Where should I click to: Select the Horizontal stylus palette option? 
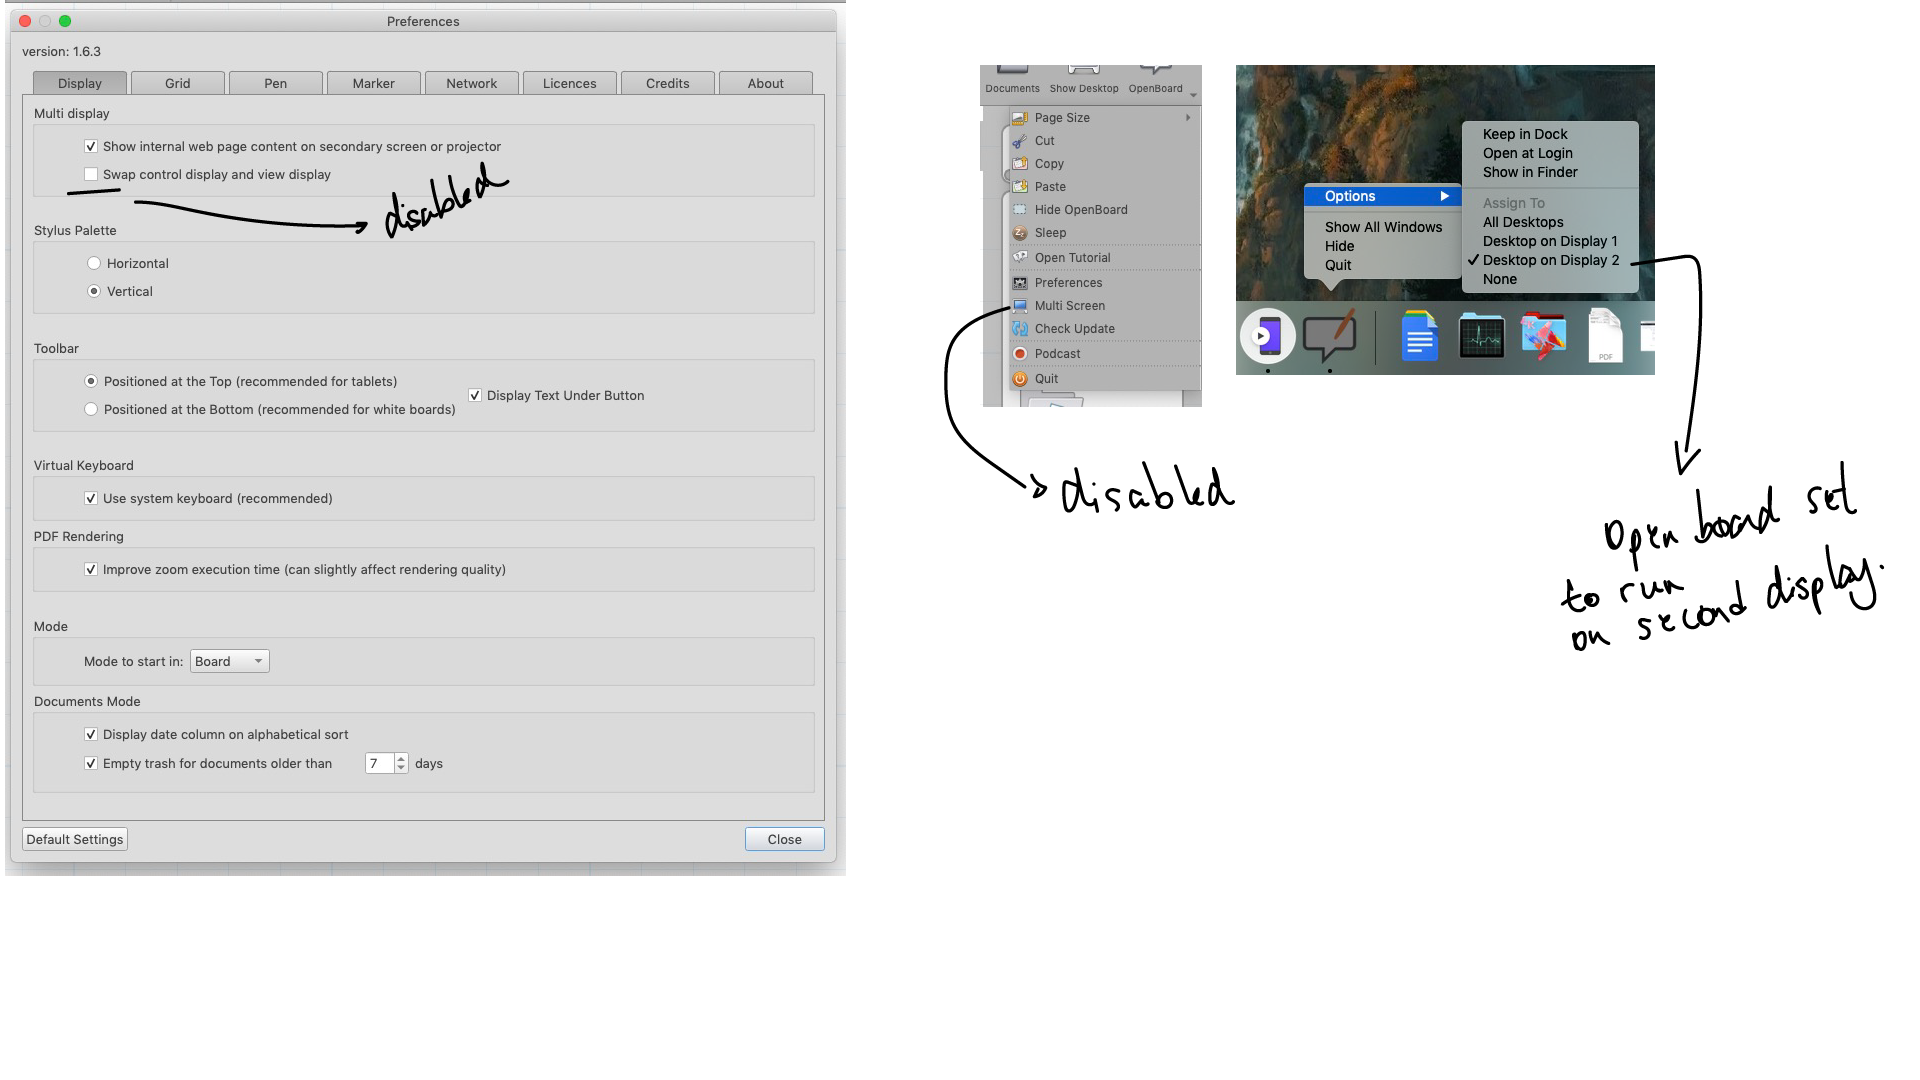click(94, 262)
